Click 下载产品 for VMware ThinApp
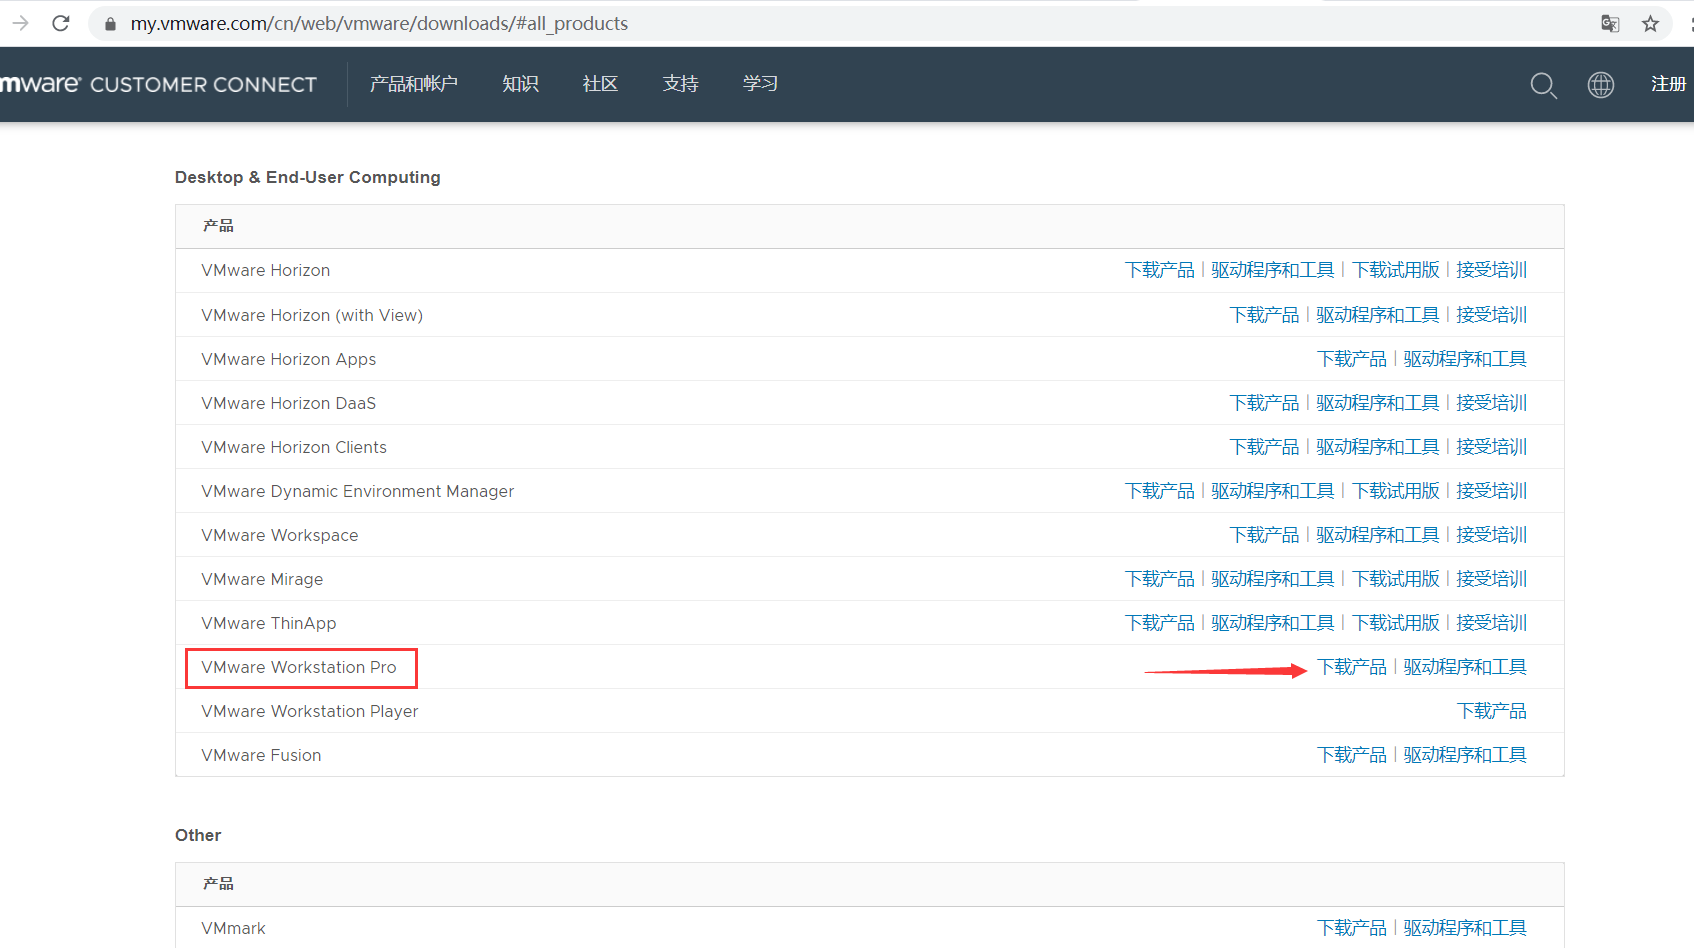 pos(1160,623)
